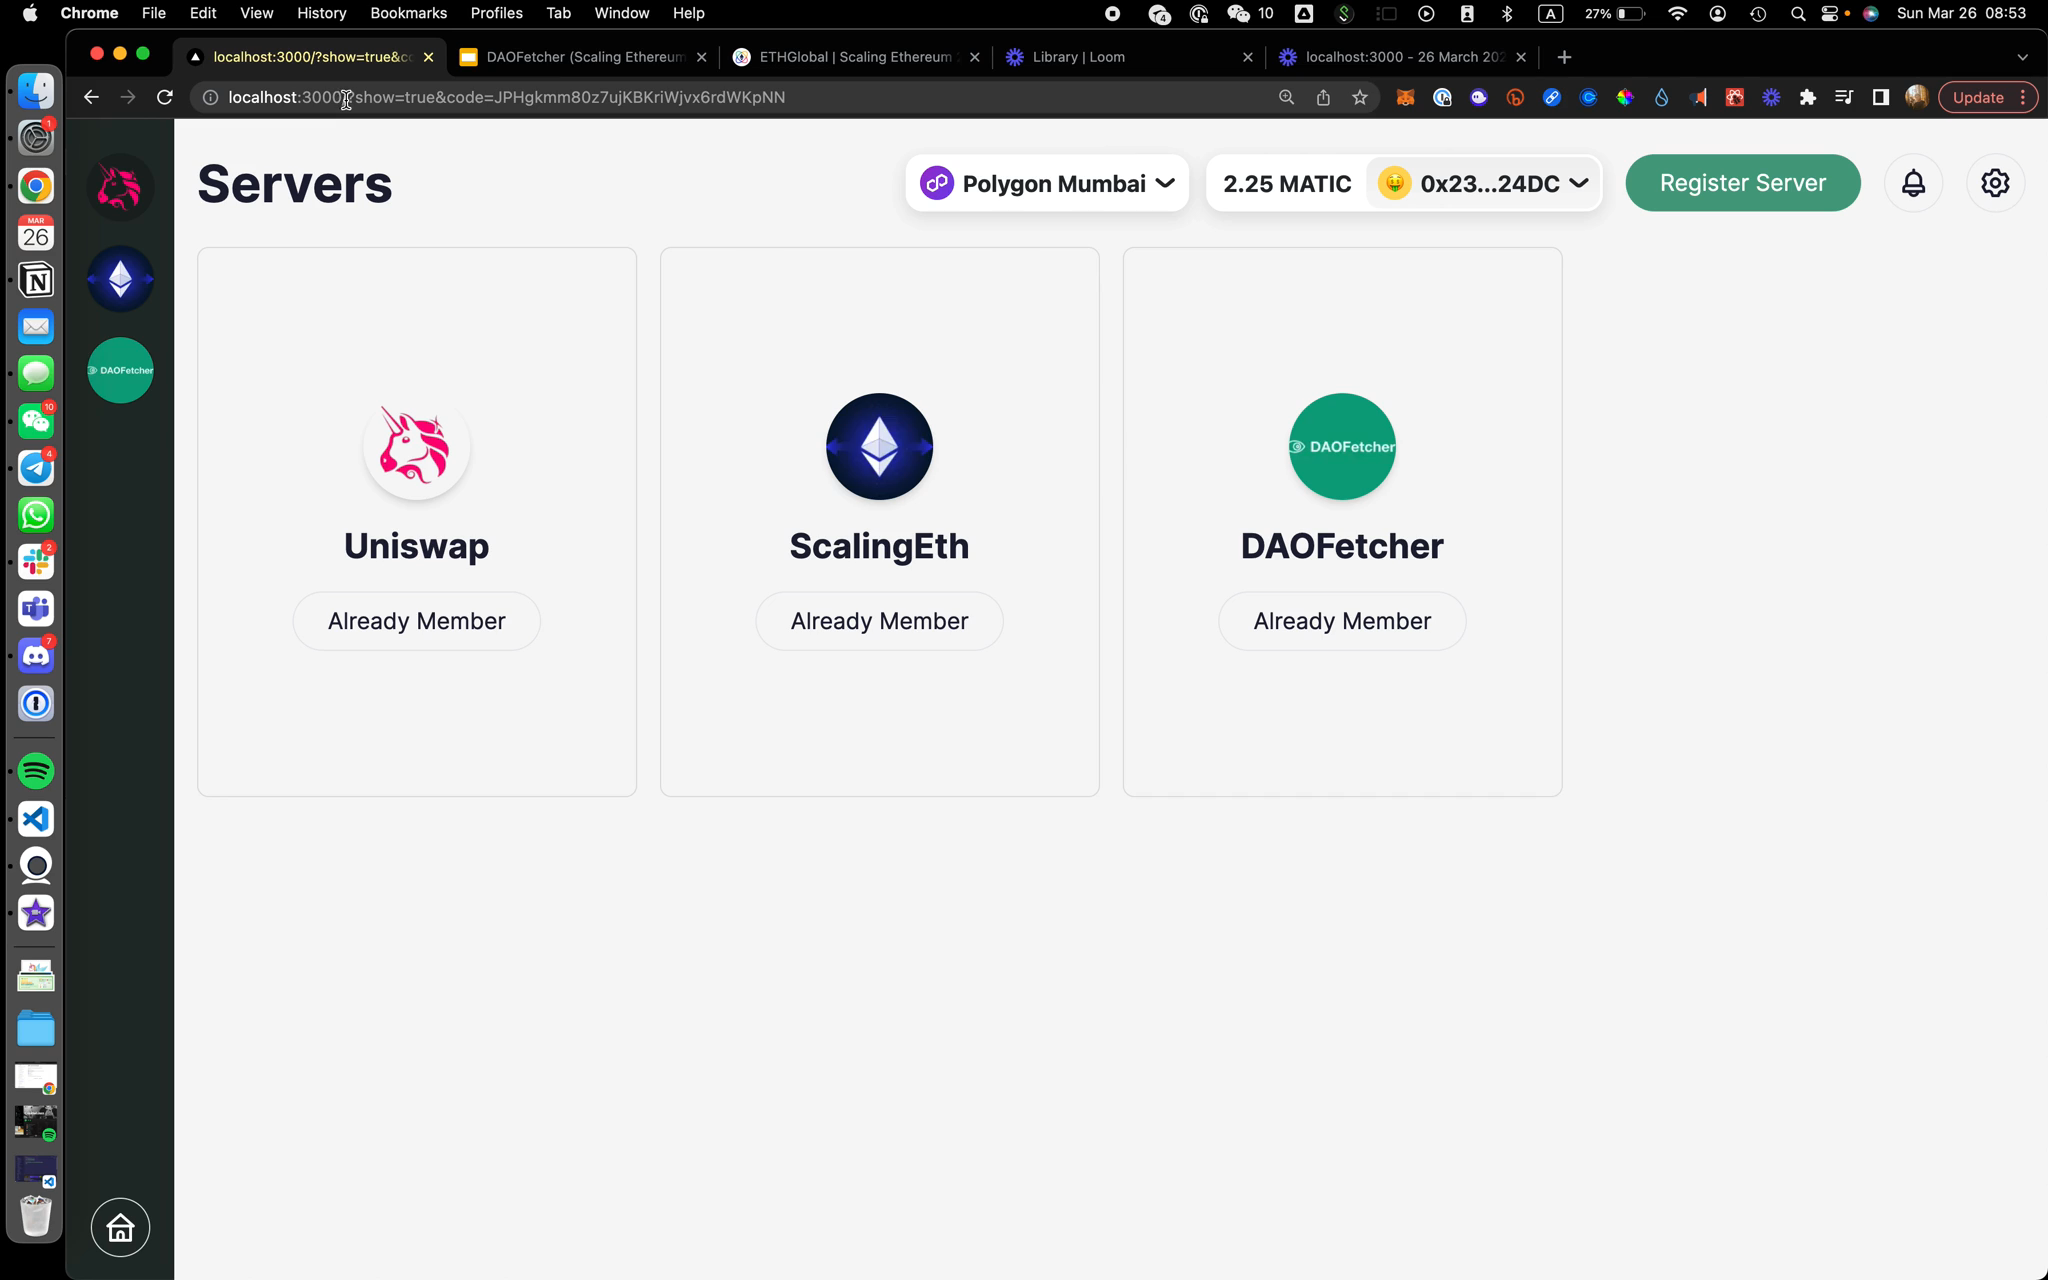This screenshot has height=1280, width=2048.
Task: Switch to Library | Loom tab
Action: (1128, 57)
